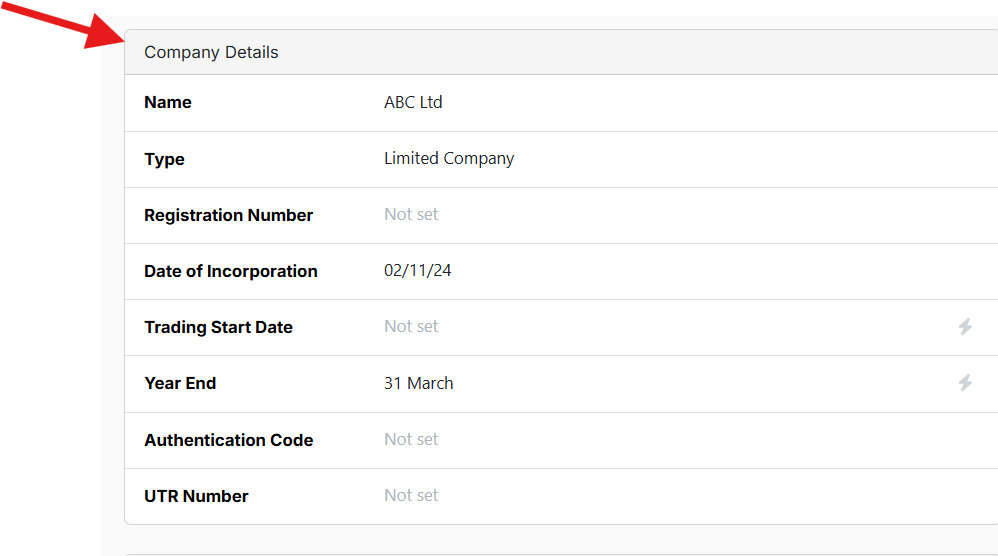Click the Year End label
Screen dimensions: 998x556
180,383
